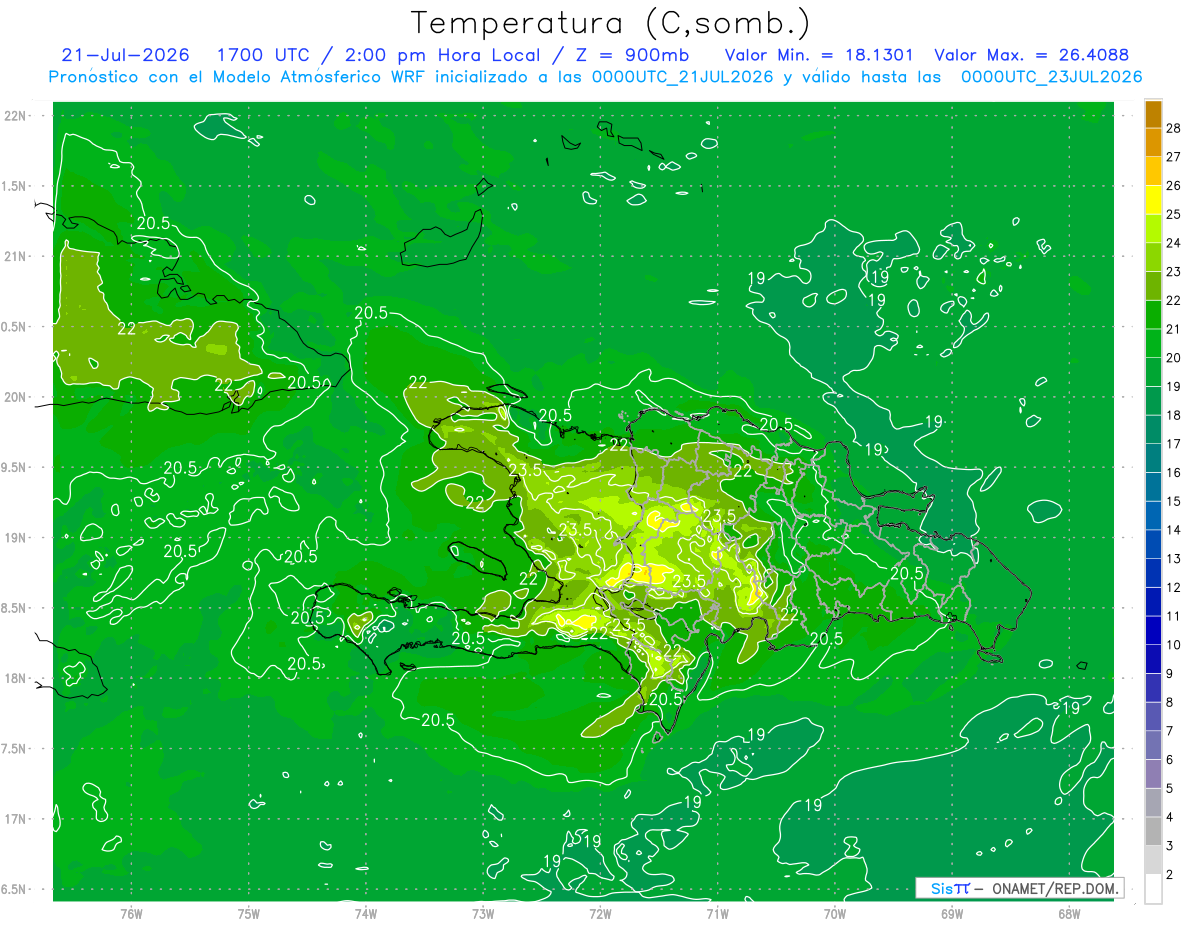Click the "Valor Max. = 26.4088" value
1200x927 pixels.
click(x=1032, y=55)
